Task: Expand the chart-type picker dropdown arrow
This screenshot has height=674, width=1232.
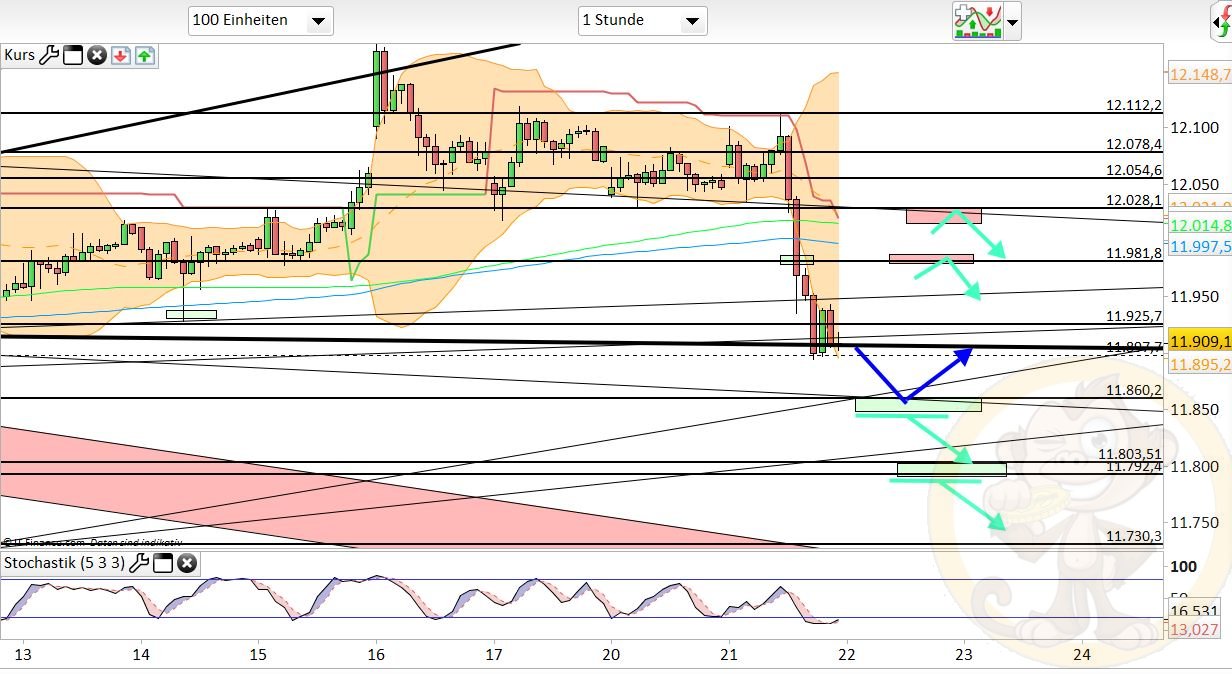Action: [1010, 21]
